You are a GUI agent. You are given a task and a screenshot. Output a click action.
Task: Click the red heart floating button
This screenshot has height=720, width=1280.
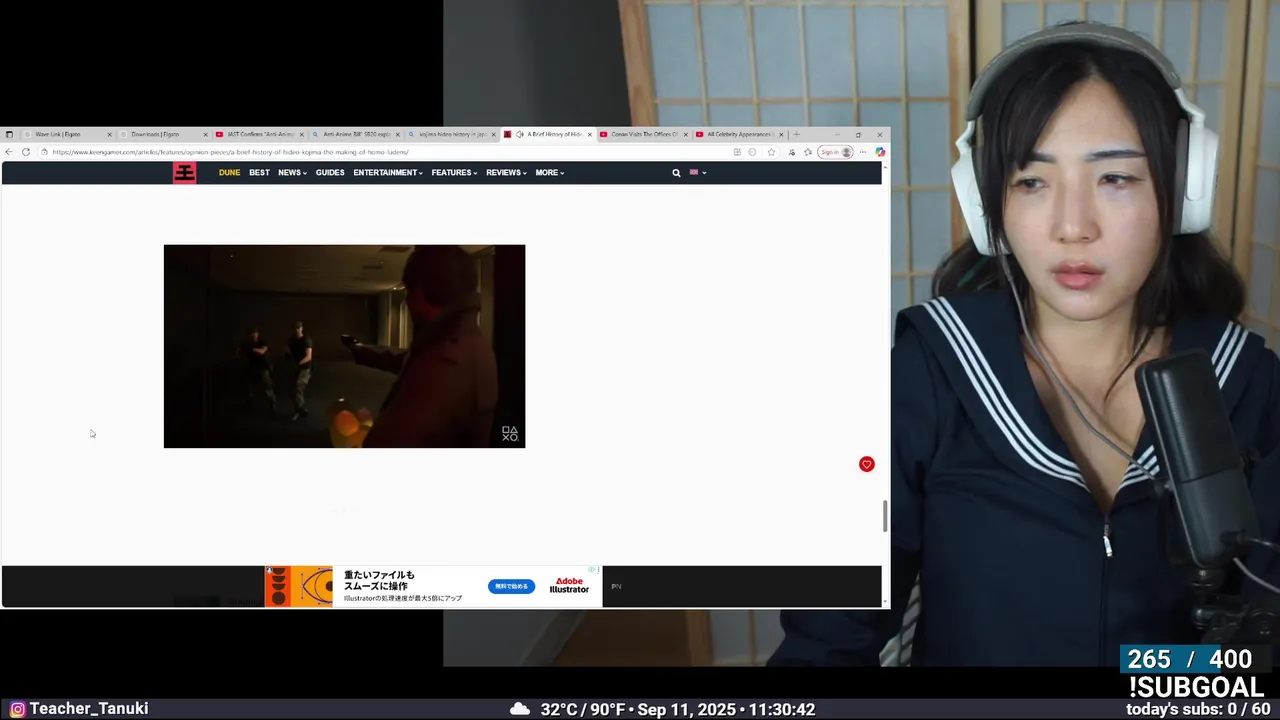point(867,464)
